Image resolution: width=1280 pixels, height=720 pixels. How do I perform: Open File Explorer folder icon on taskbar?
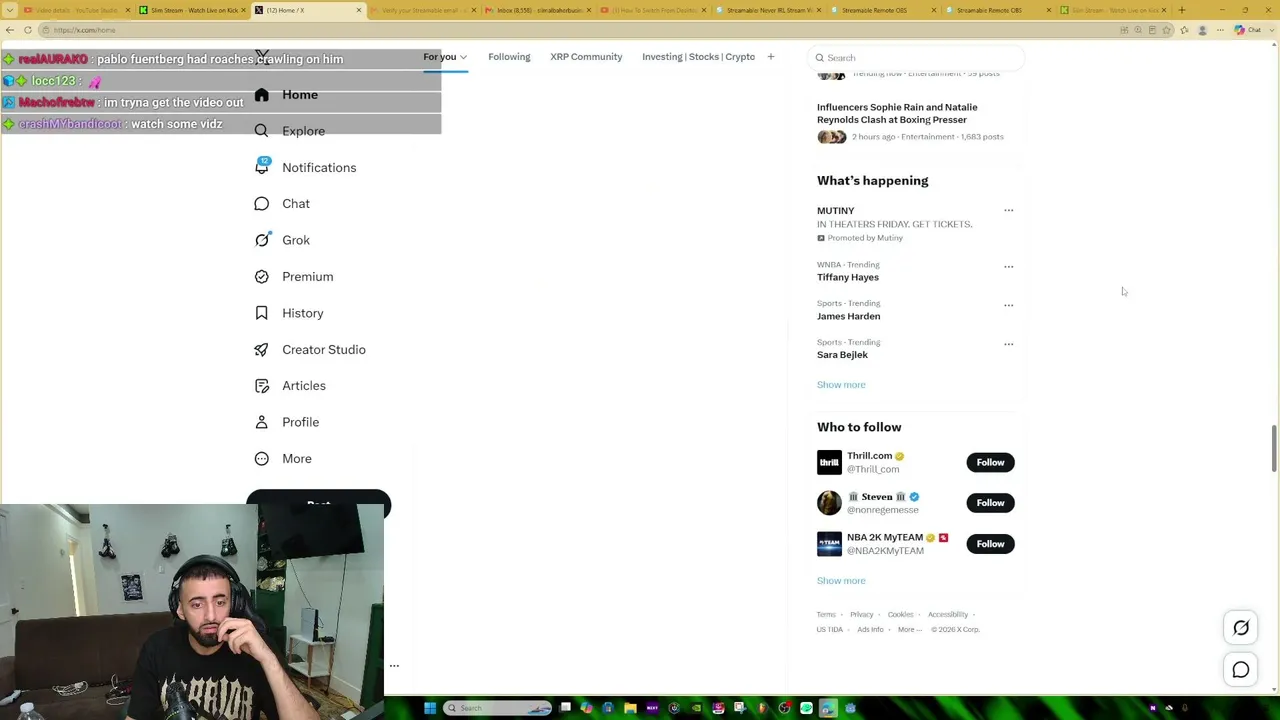[630, 708]
